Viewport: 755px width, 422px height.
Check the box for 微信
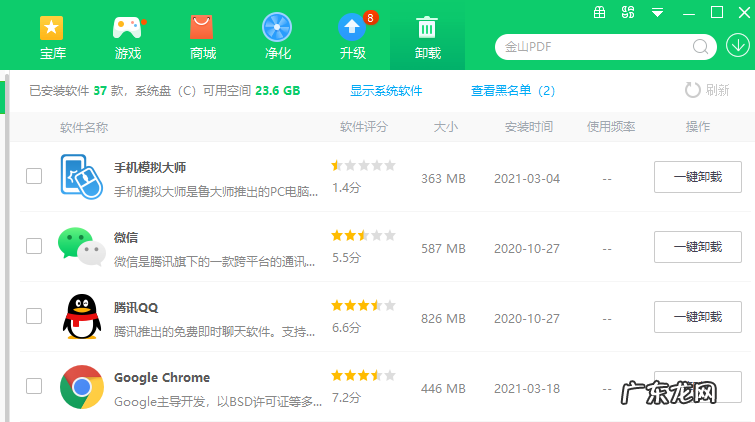click(x=34, y=246)
